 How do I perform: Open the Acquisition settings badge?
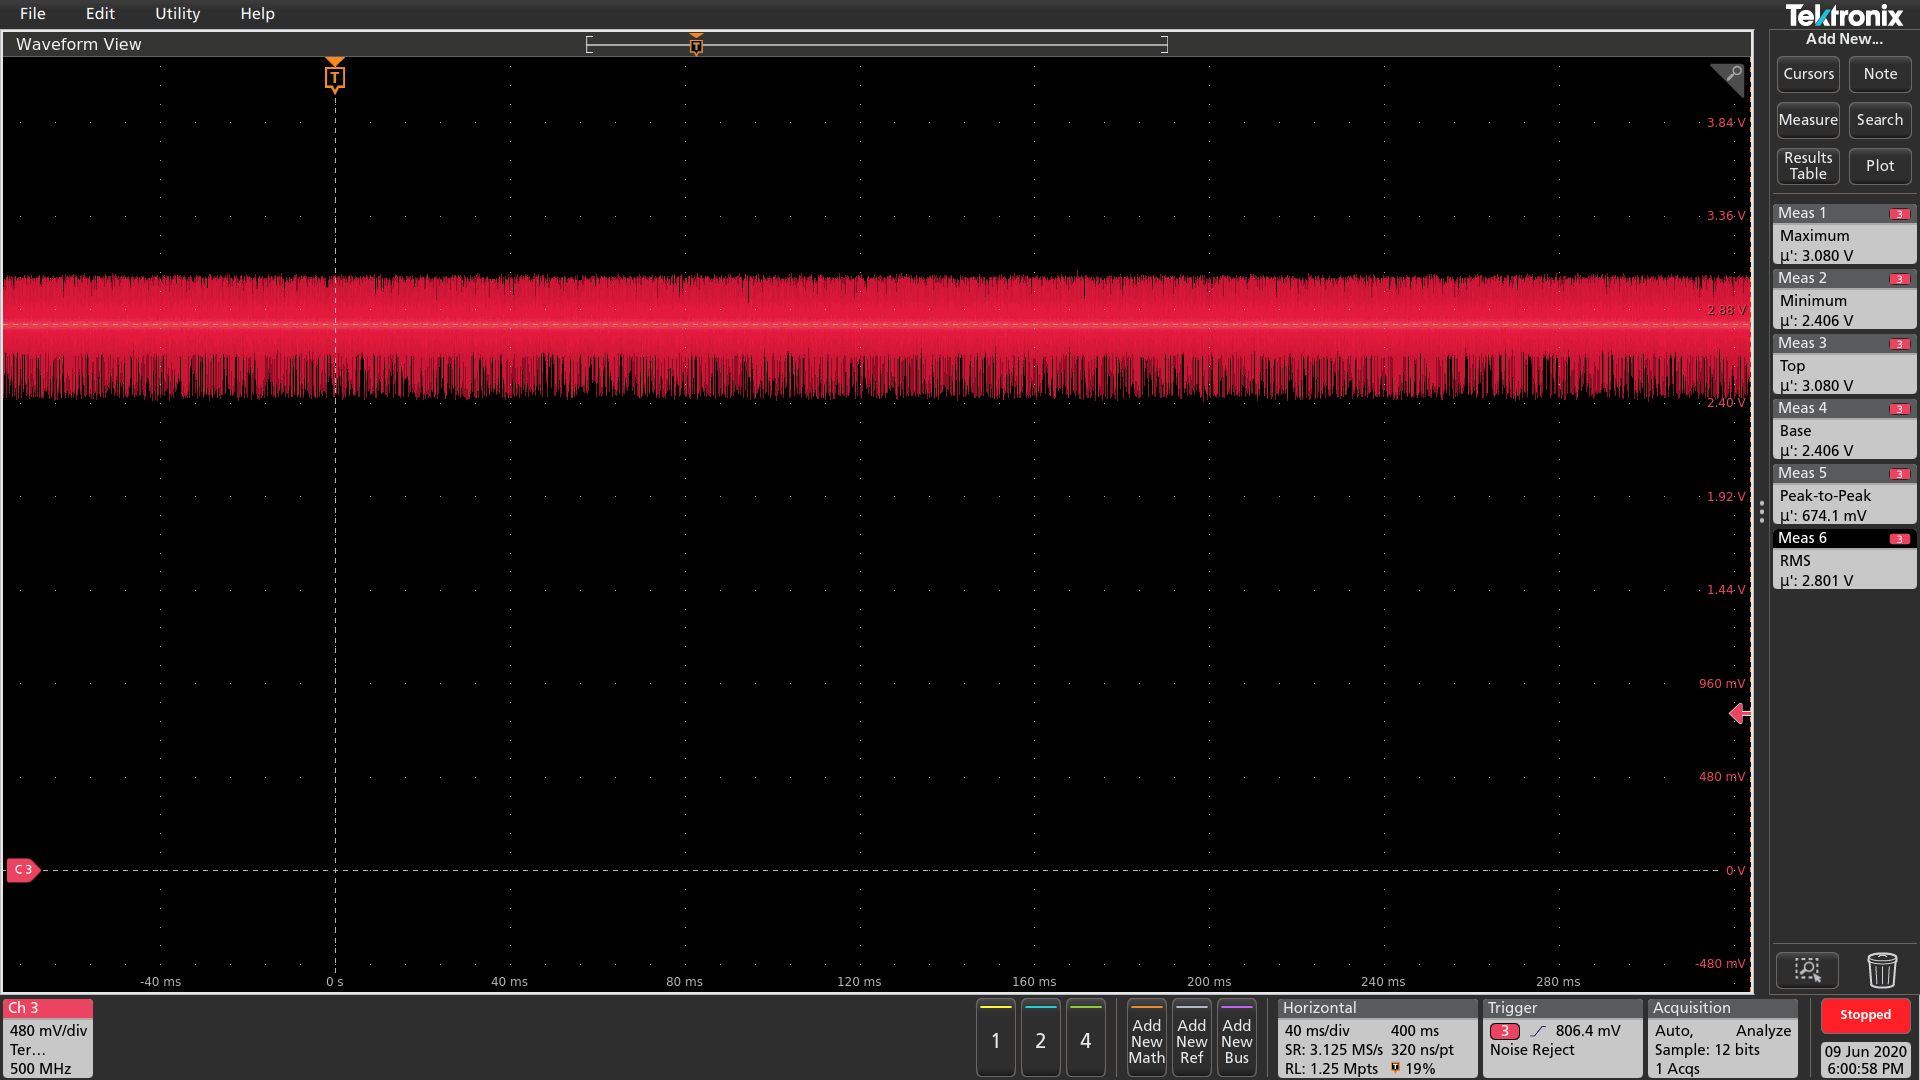pos(1722,1039)
